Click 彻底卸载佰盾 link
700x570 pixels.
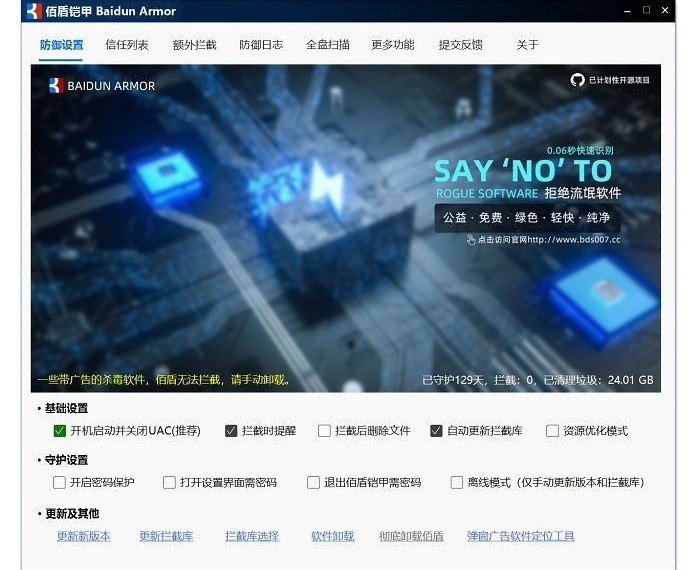click(x=411, y=536)
